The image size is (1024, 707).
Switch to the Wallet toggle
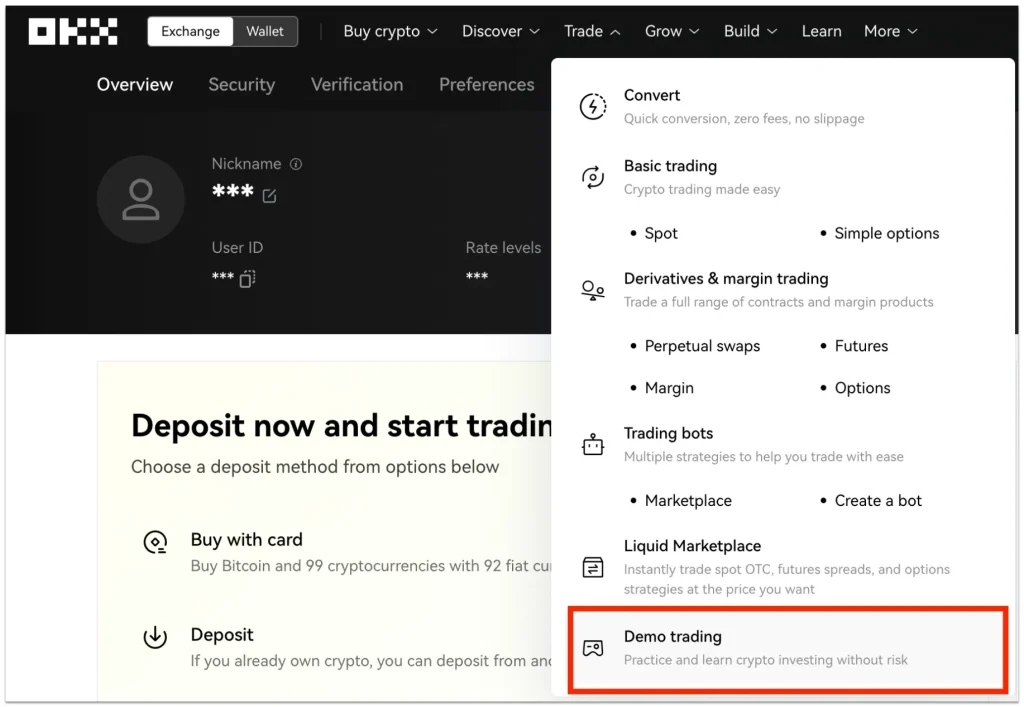coord(264,31)
